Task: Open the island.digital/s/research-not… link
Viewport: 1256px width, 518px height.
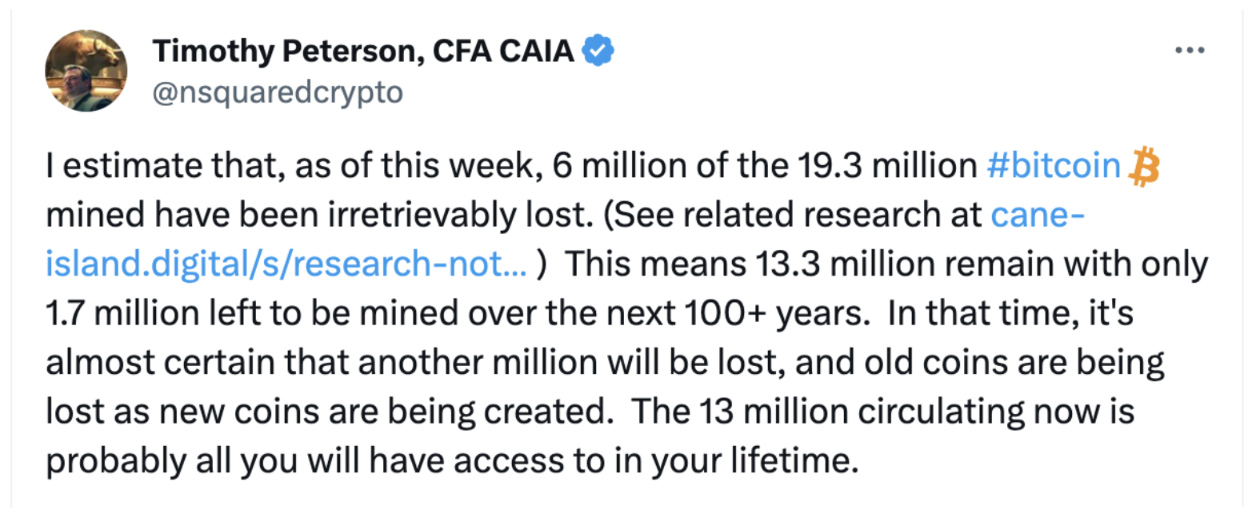Action: tap(286, 264)
